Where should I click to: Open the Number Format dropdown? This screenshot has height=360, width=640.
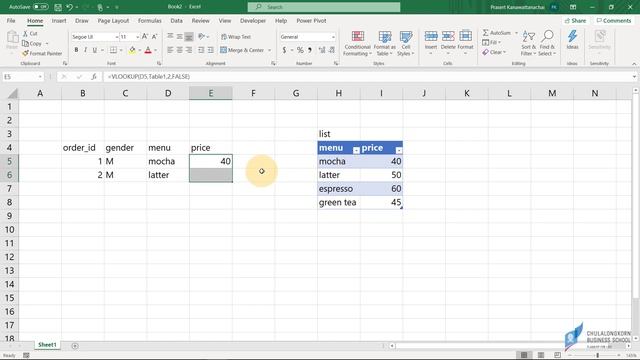[x=333, y=37]
